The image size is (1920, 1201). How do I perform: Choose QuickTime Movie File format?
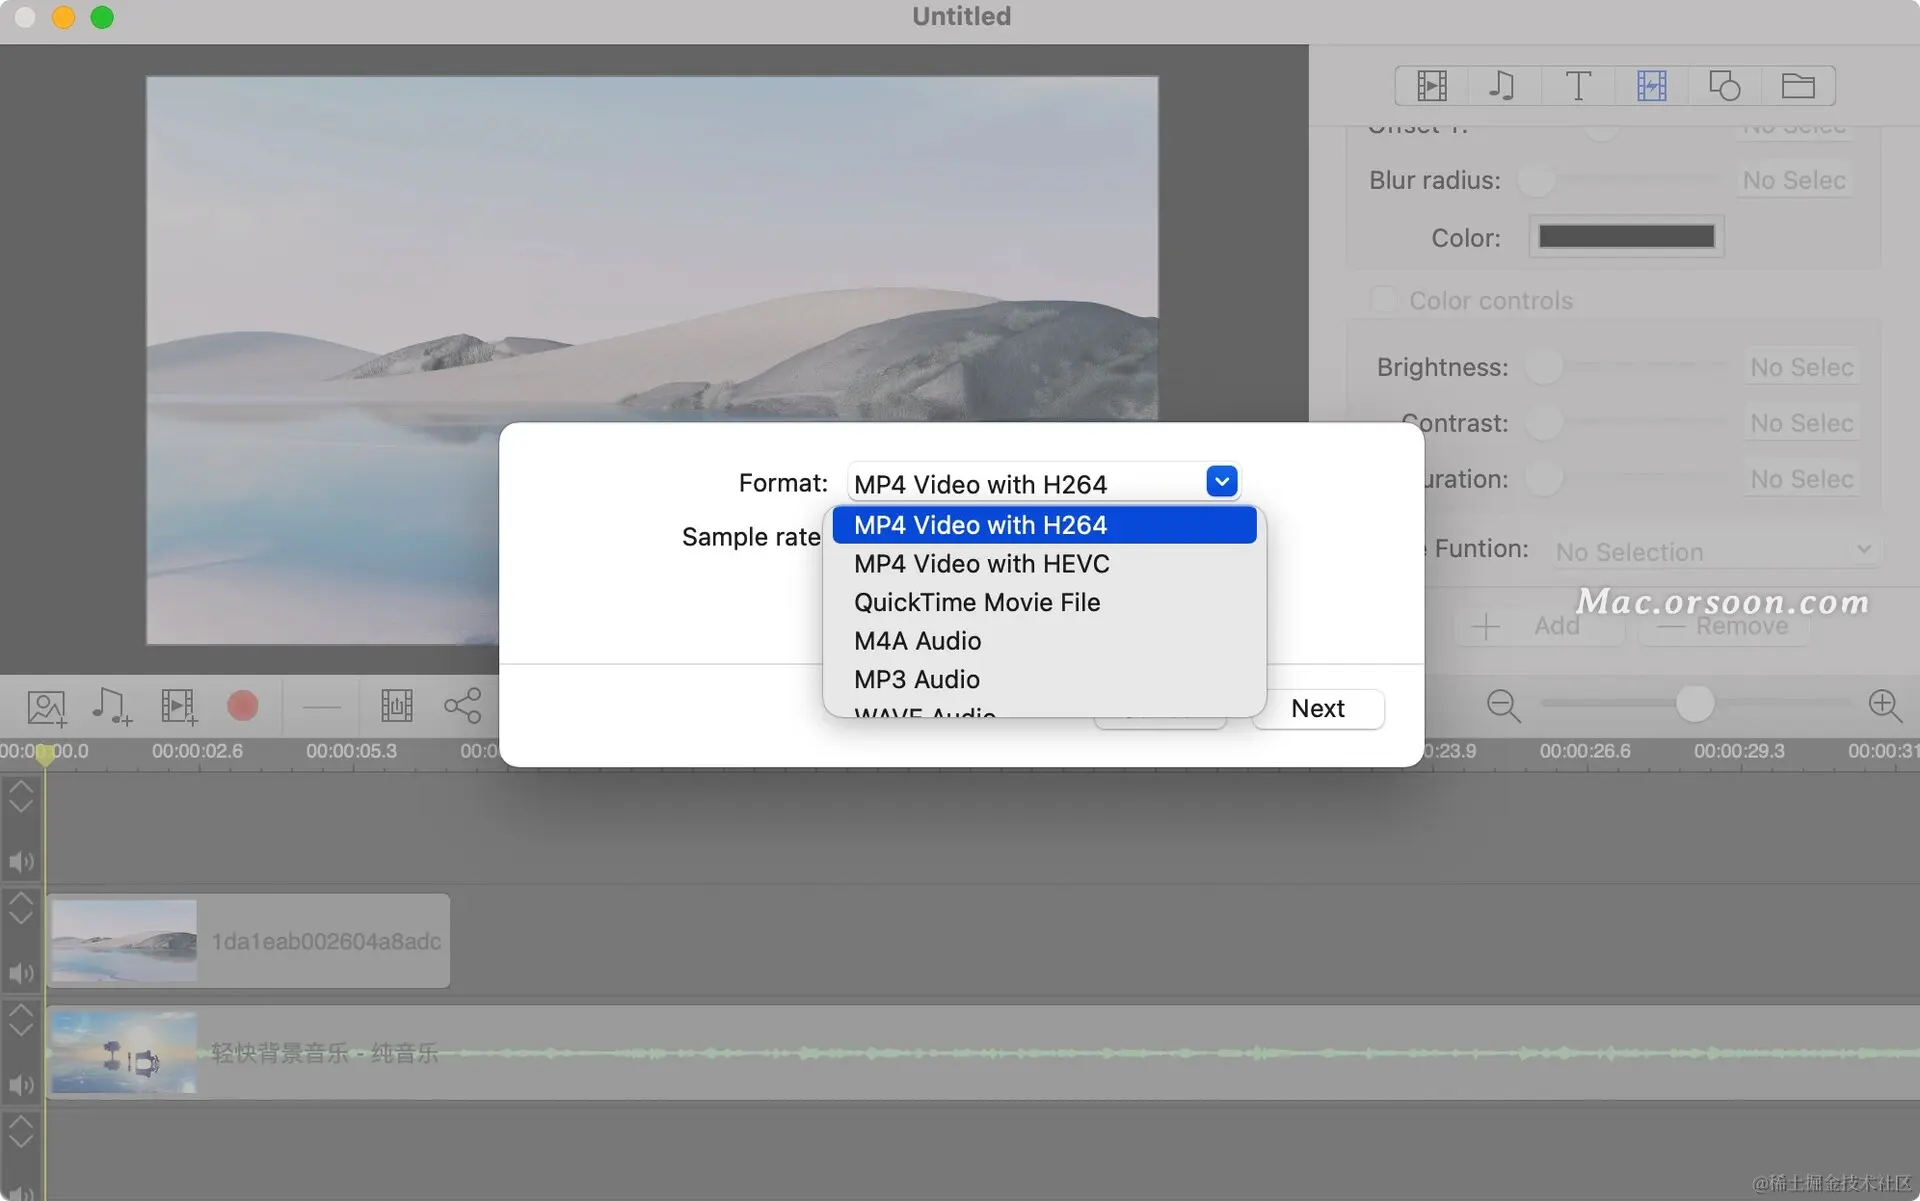click(x=976, y=602)
